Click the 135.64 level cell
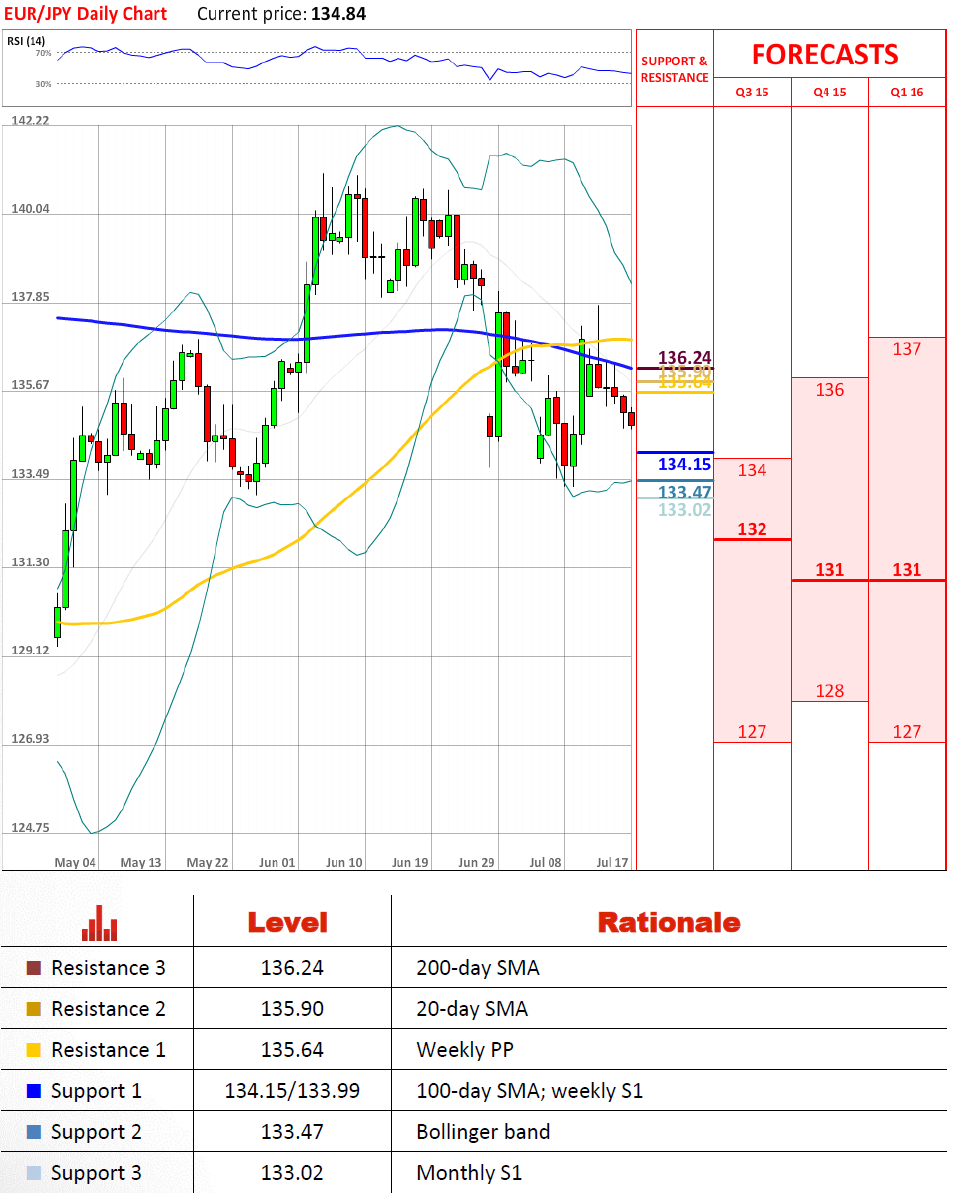Image resolution: width=956 pixels, height=1193 pixels. coord(292,1050)
